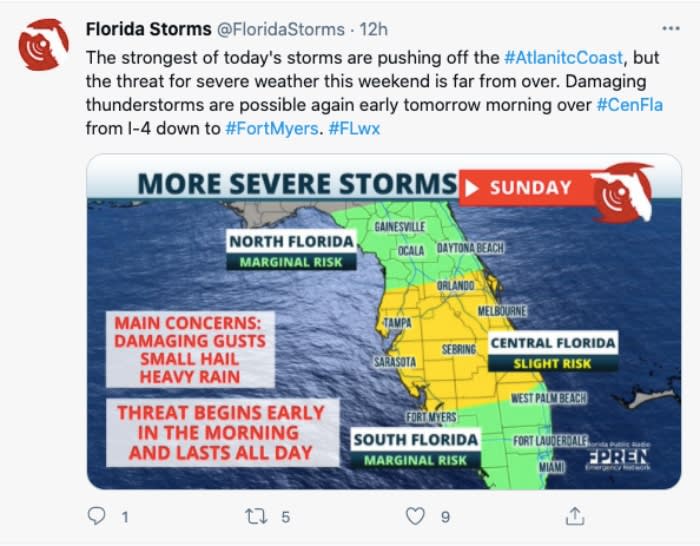The width and height of the screenshot is (700, 546).
Task: Click the like count of 9
Action: tap(445, 517)
